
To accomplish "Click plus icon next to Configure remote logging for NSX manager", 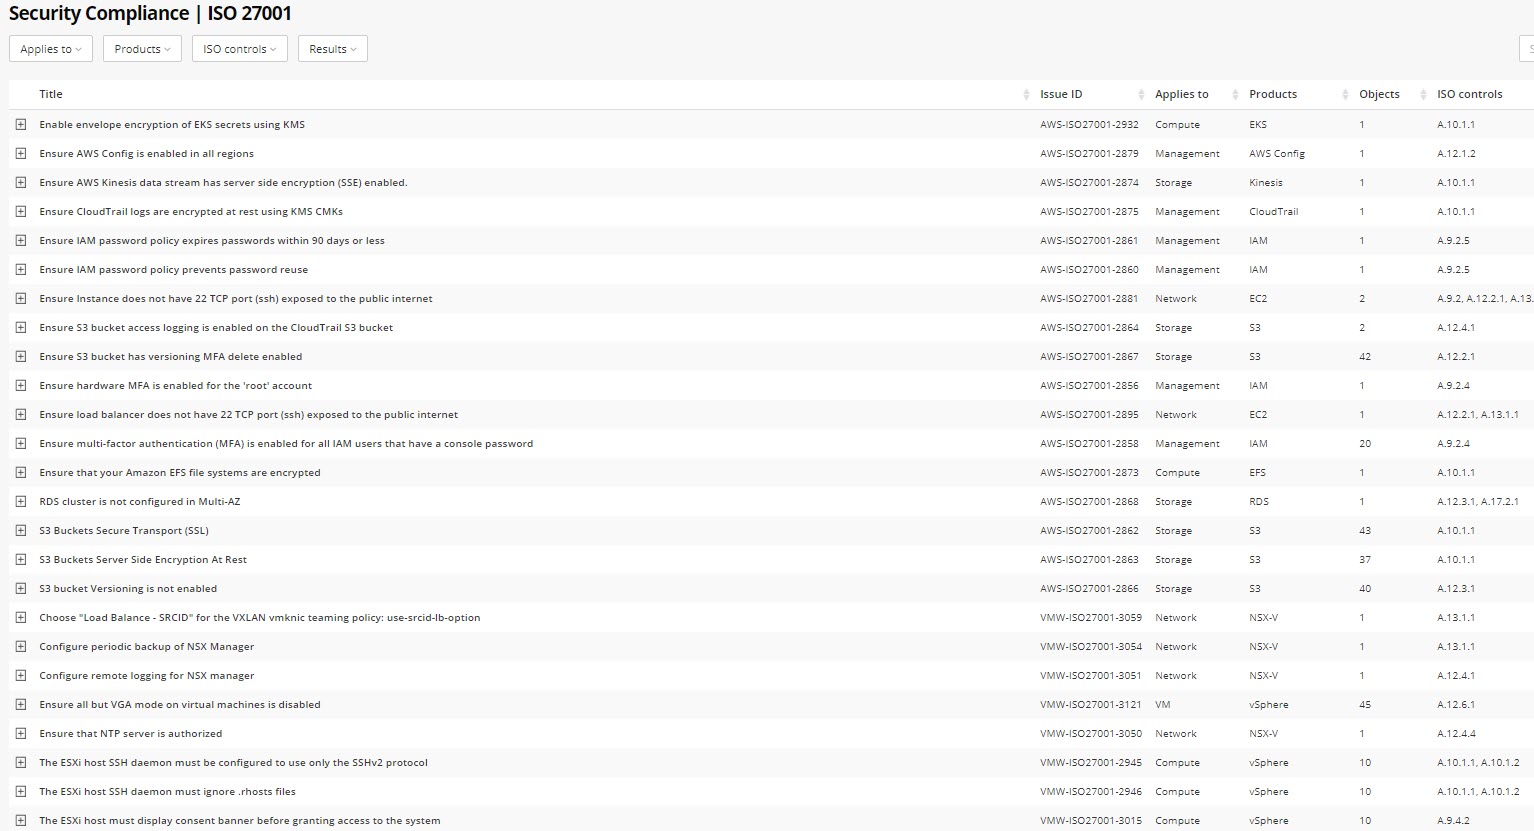I will click(x=20, y=676).
